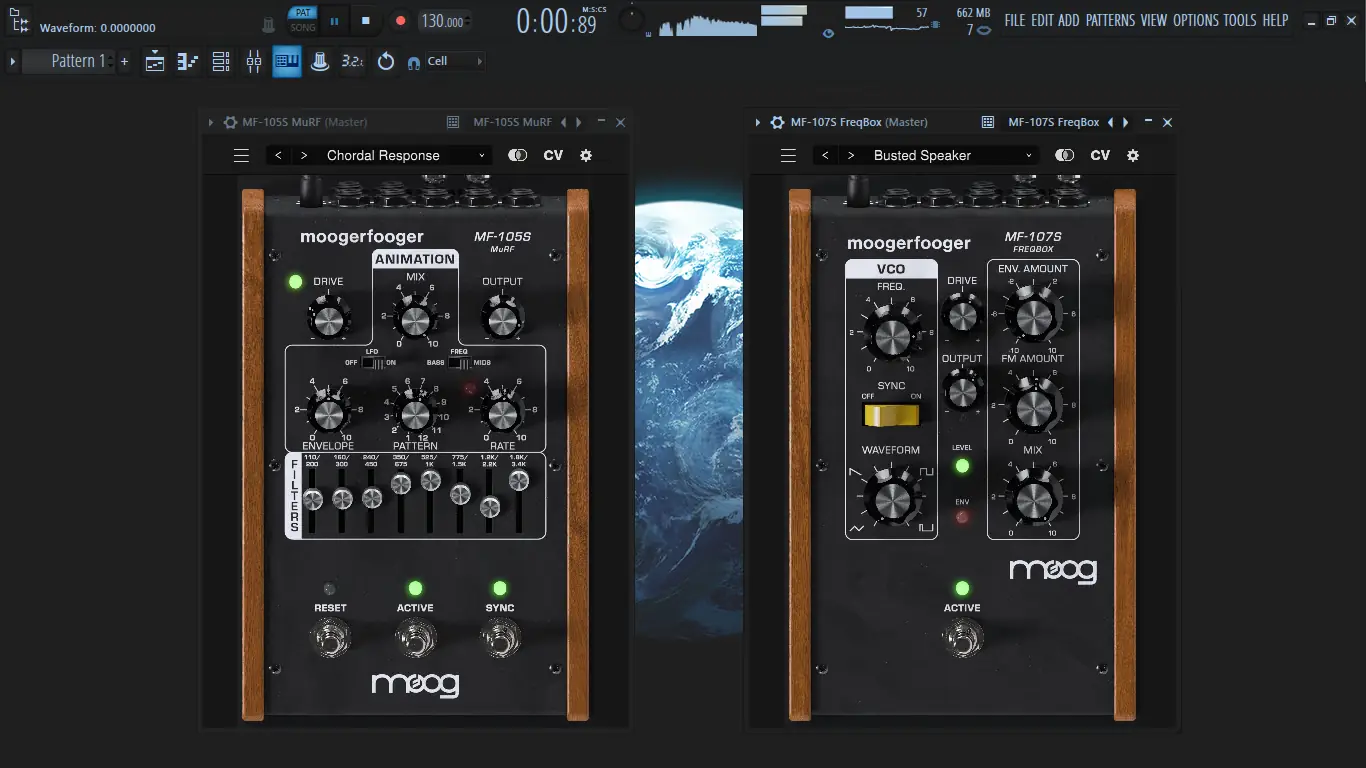Load the preset after Busted Speaker
Viewport: 1366px width, 768px height.
851,155
